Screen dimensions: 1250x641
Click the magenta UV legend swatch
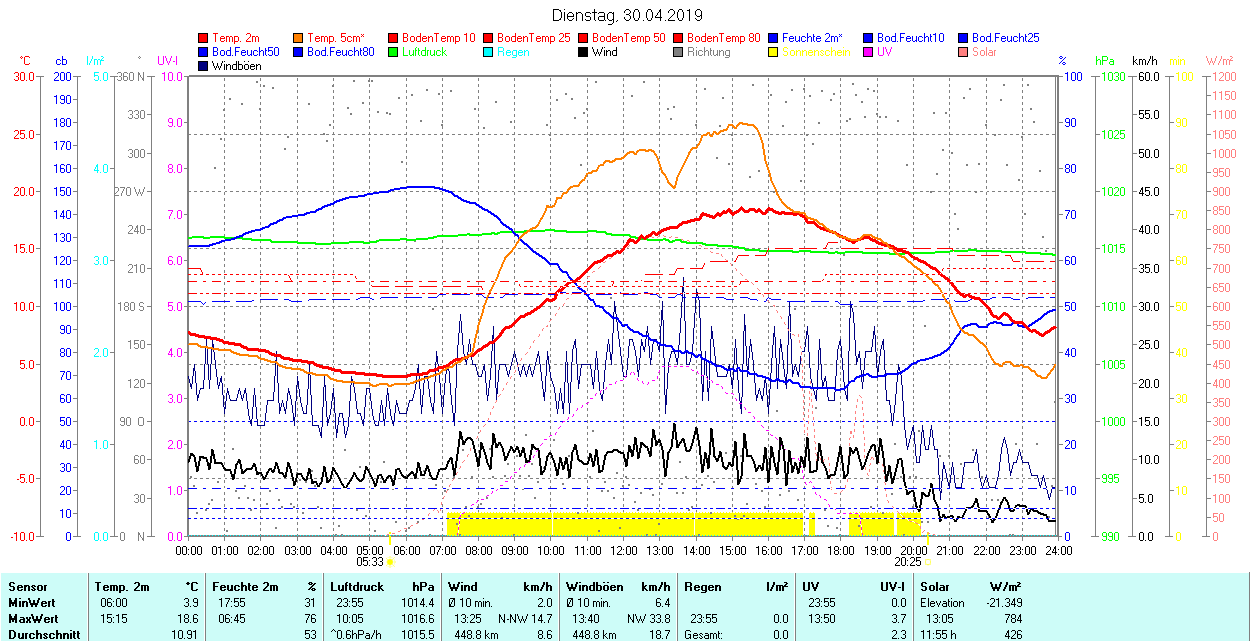click(869, 52)
